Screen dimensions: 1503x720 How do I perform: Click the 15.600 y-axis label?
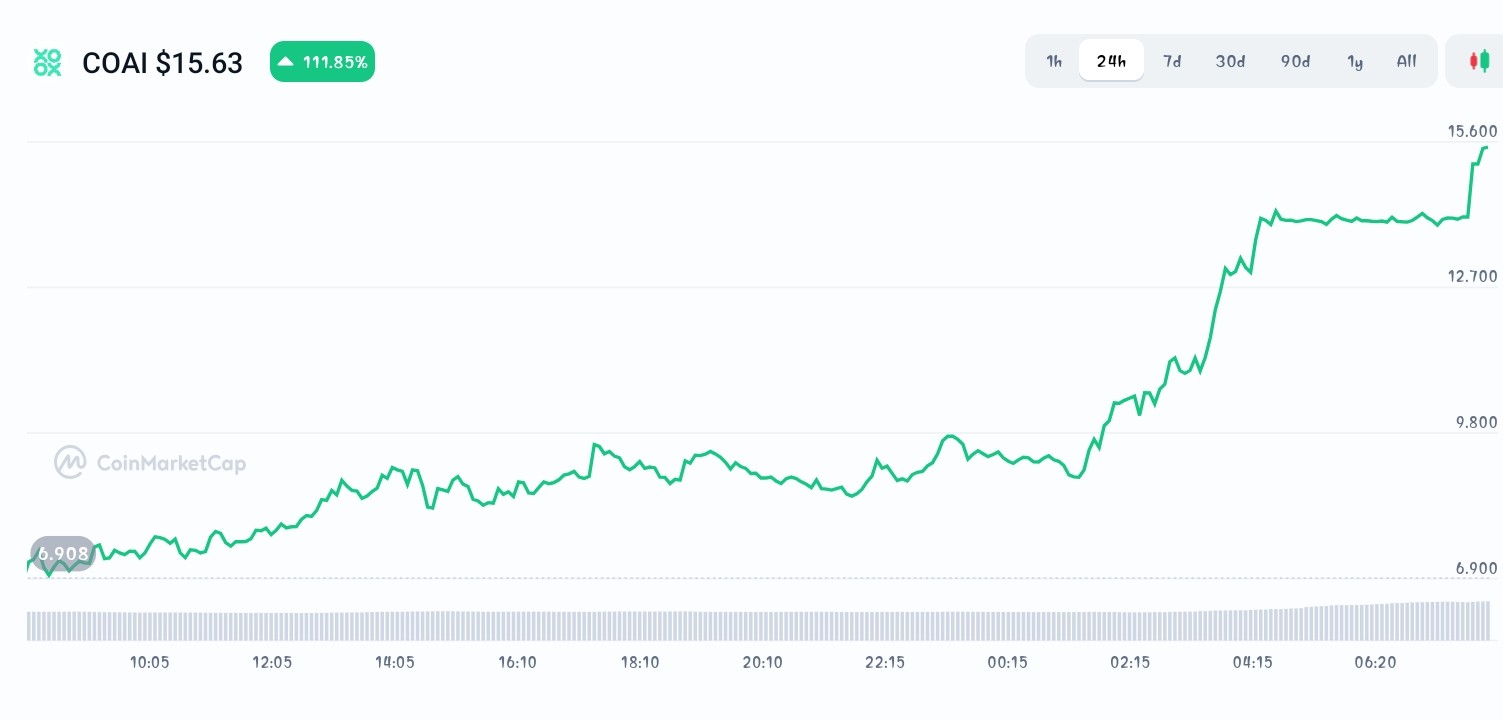[x=1472, y=131]
